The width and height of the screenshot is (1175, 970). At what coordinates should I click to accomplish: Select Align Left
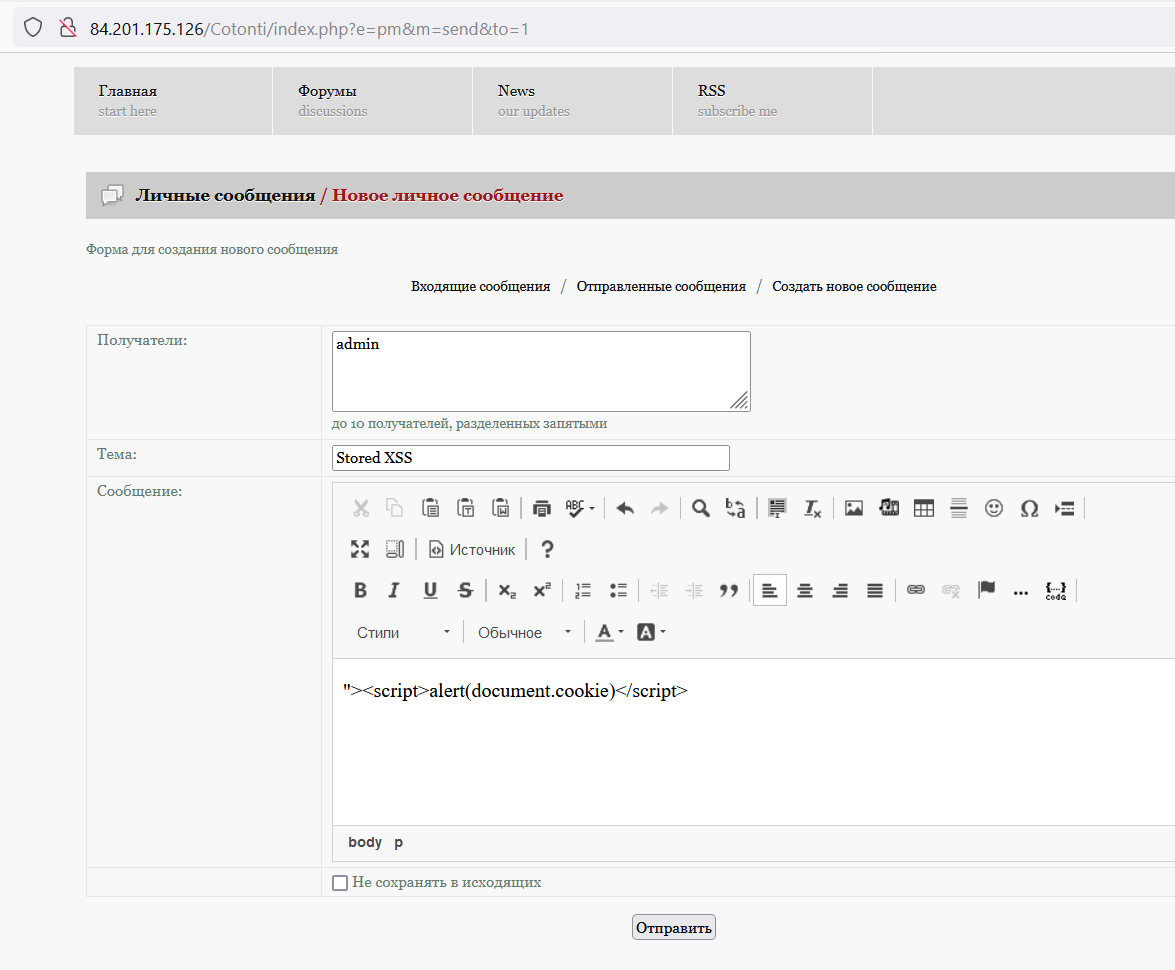[x=770, y=590]
